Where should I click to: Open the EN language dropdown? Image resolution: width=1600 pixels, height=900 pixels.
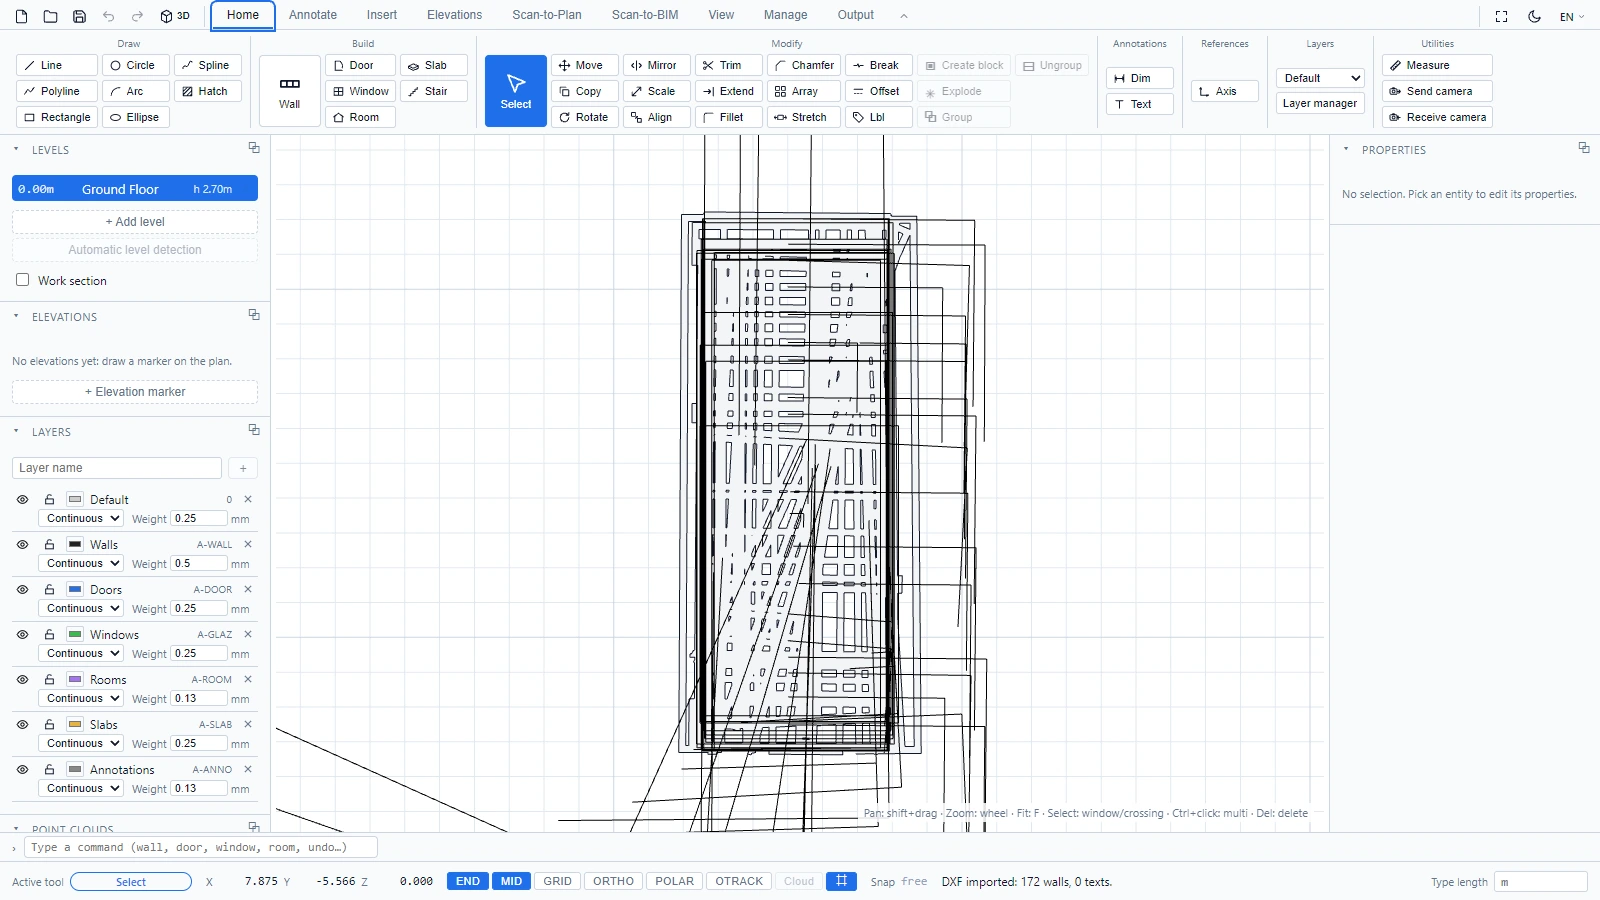pos(1572,16)
